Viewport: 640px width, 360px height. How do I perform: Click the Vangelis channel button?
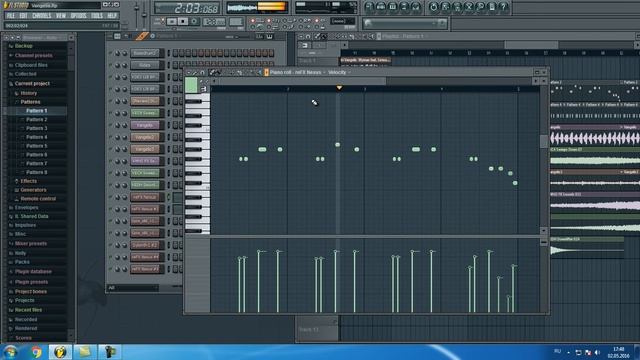pyautogui.click(x=145, y=125)
